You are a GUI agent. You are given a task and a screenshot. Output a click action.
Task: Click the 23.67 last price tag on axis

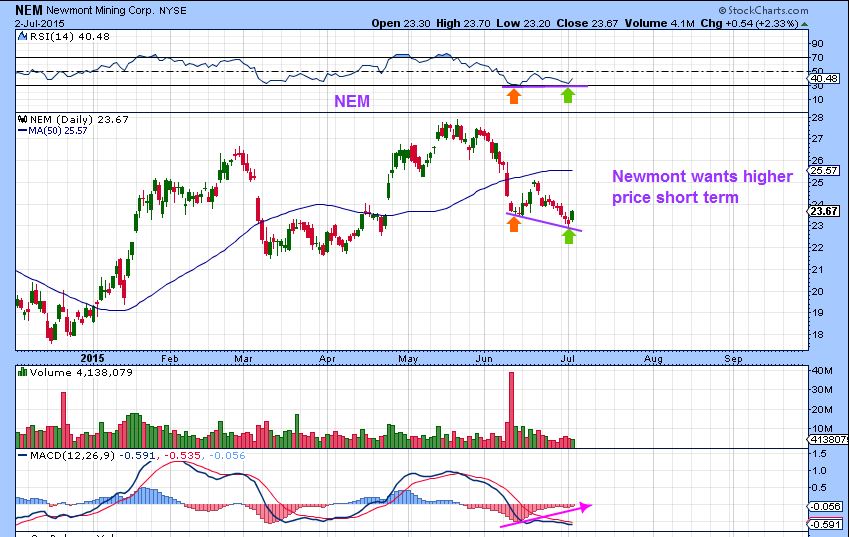(824, 211)
